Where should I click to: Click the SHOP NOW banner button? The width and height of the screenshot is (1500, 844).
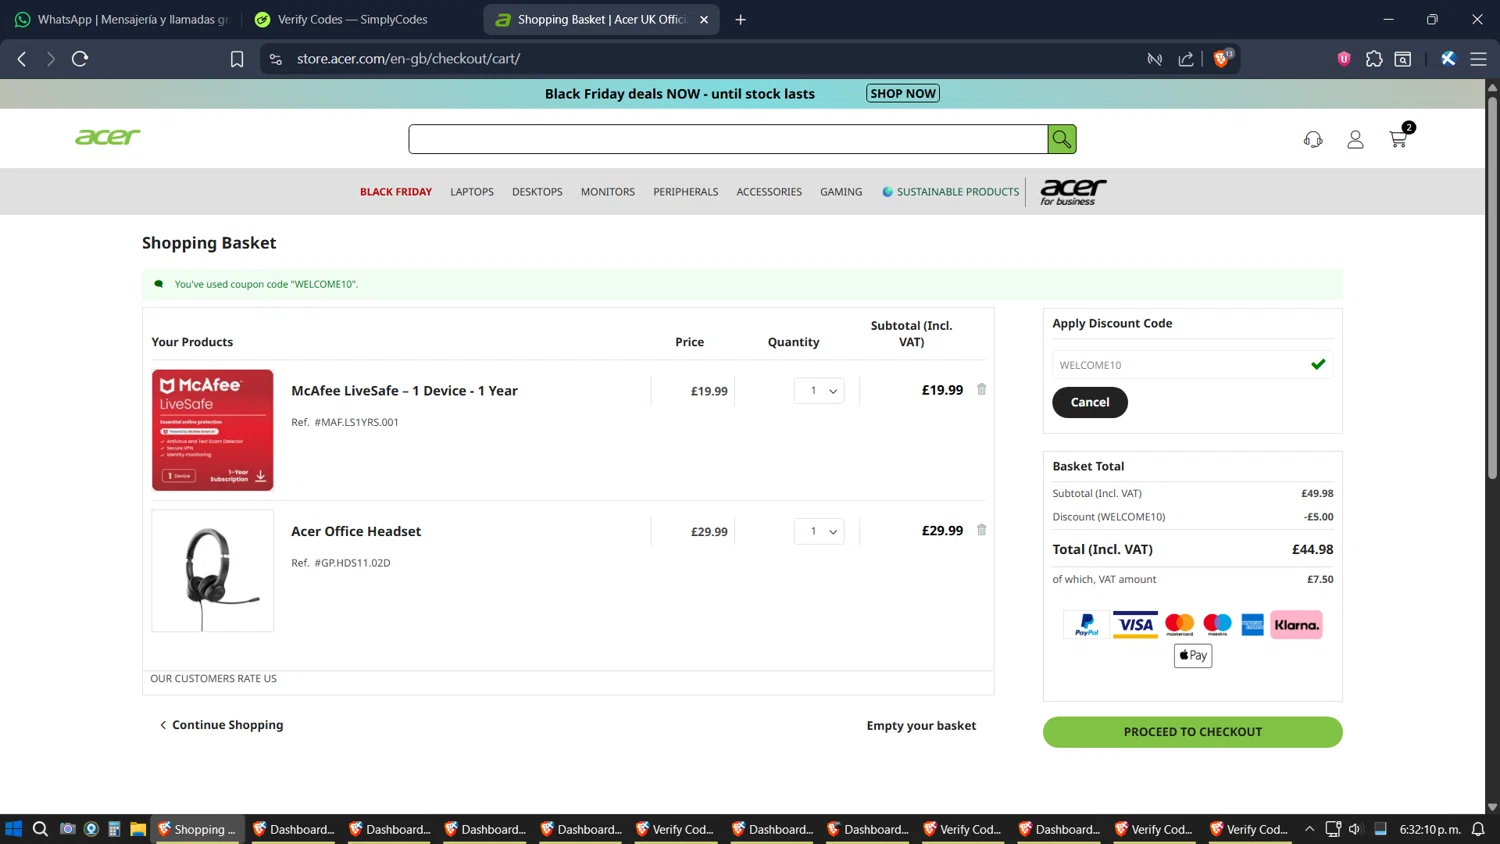[903, 94]
